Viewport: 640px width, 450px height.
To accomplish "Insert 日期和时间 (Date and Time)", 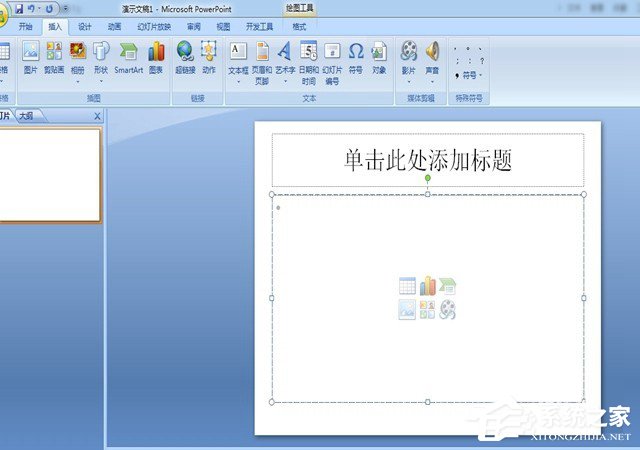I will 309,58.
